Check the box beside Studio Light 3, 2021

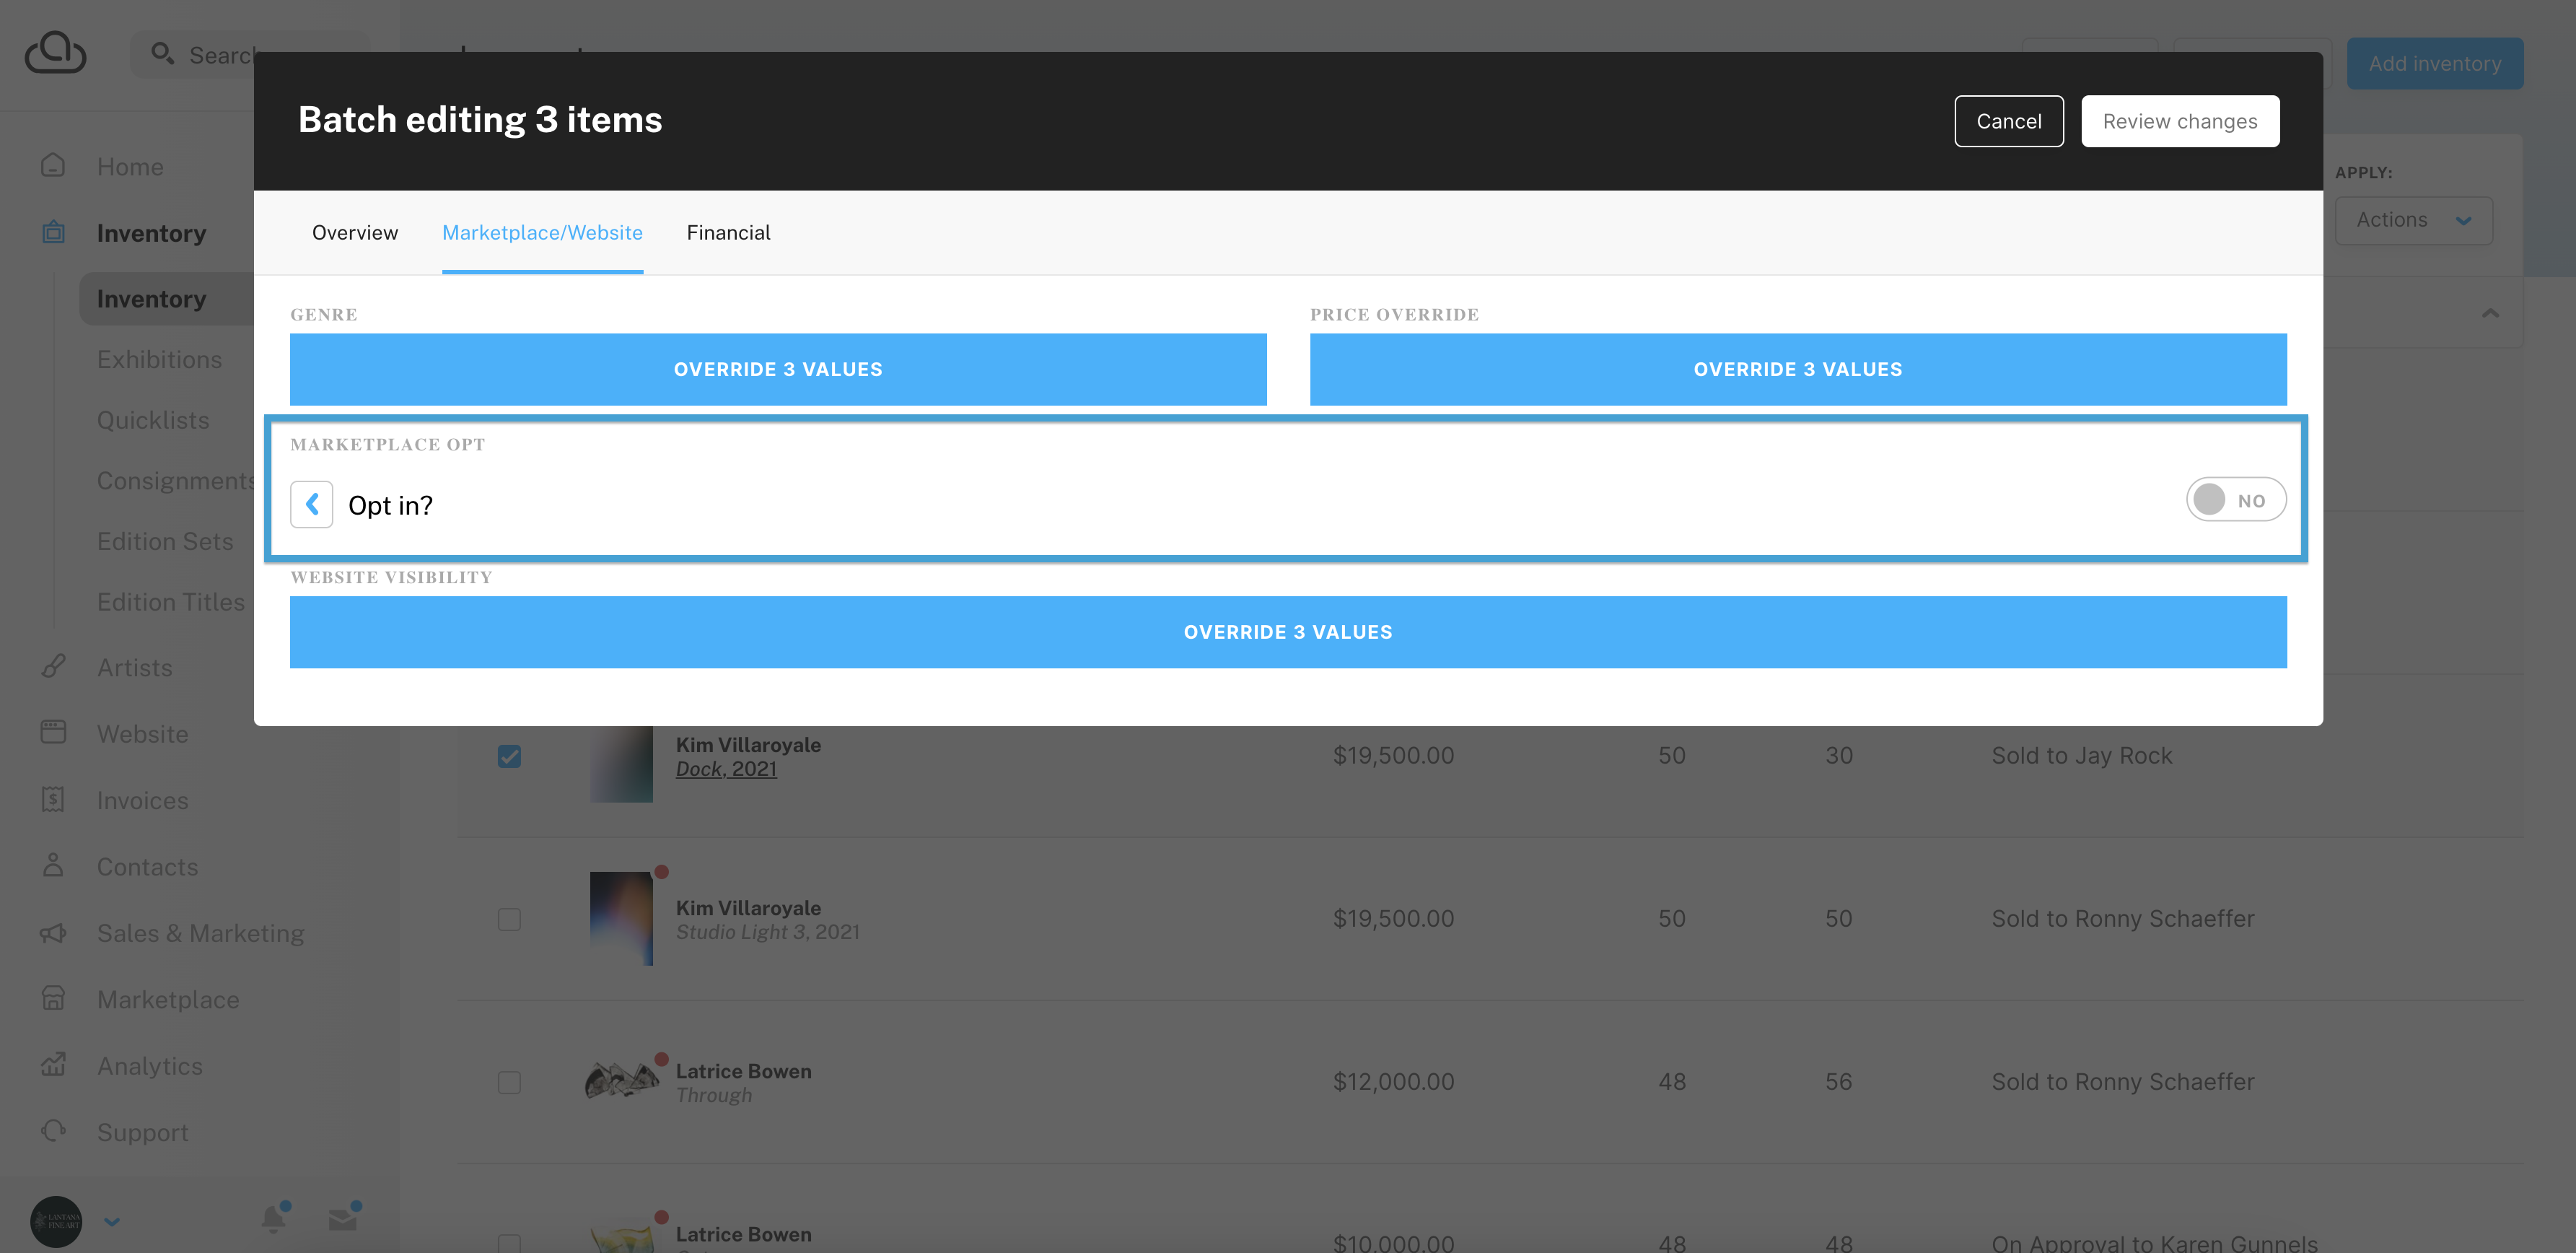tap(510, 919)
